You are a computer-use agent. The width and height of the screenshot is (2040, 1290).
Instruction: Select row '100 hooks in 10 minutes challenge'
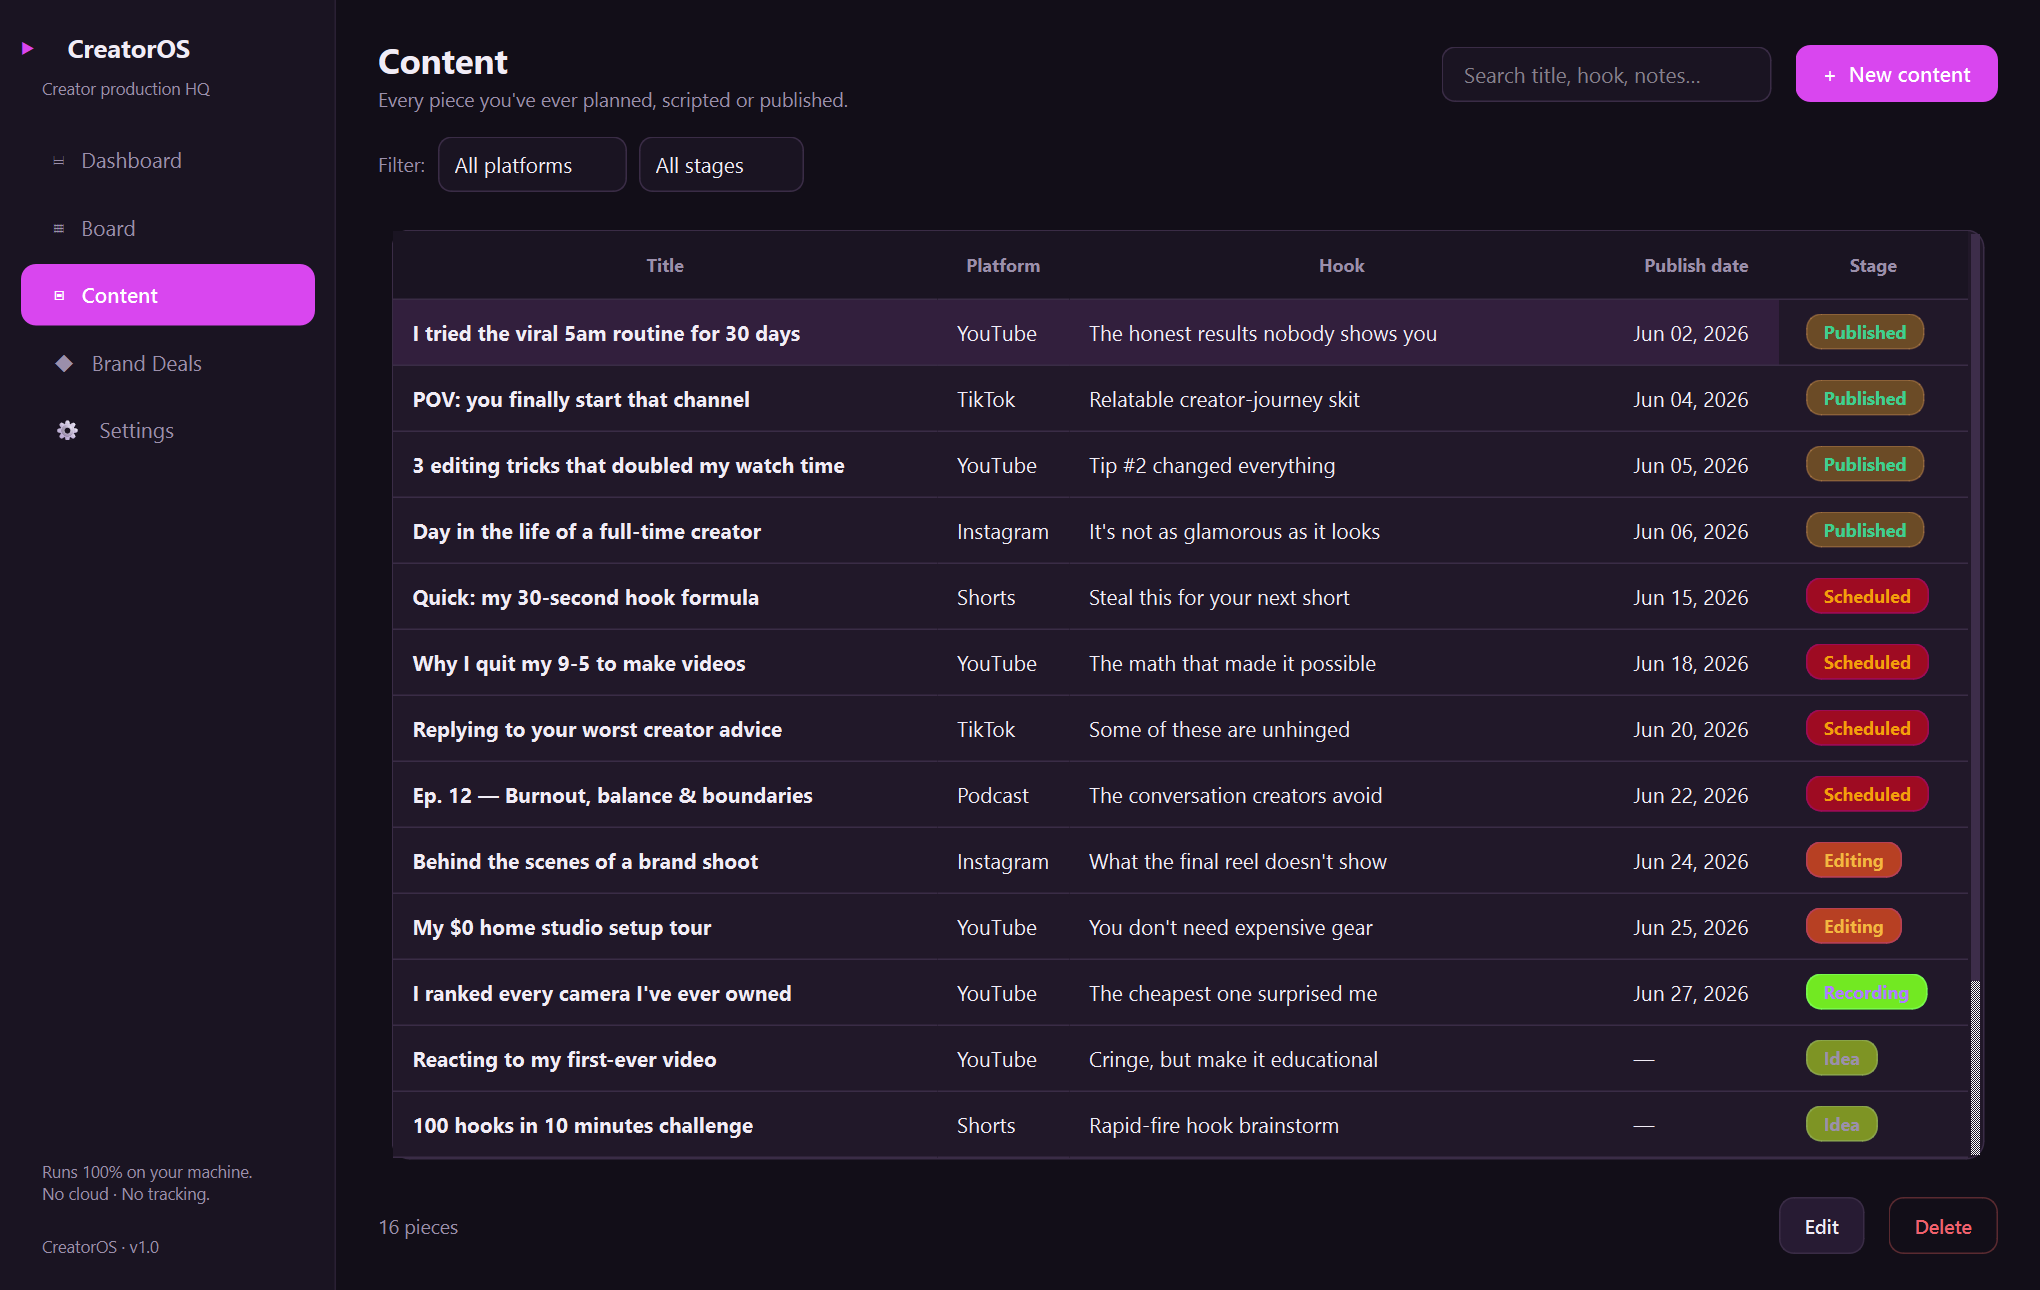[x=1180, y=1125]
